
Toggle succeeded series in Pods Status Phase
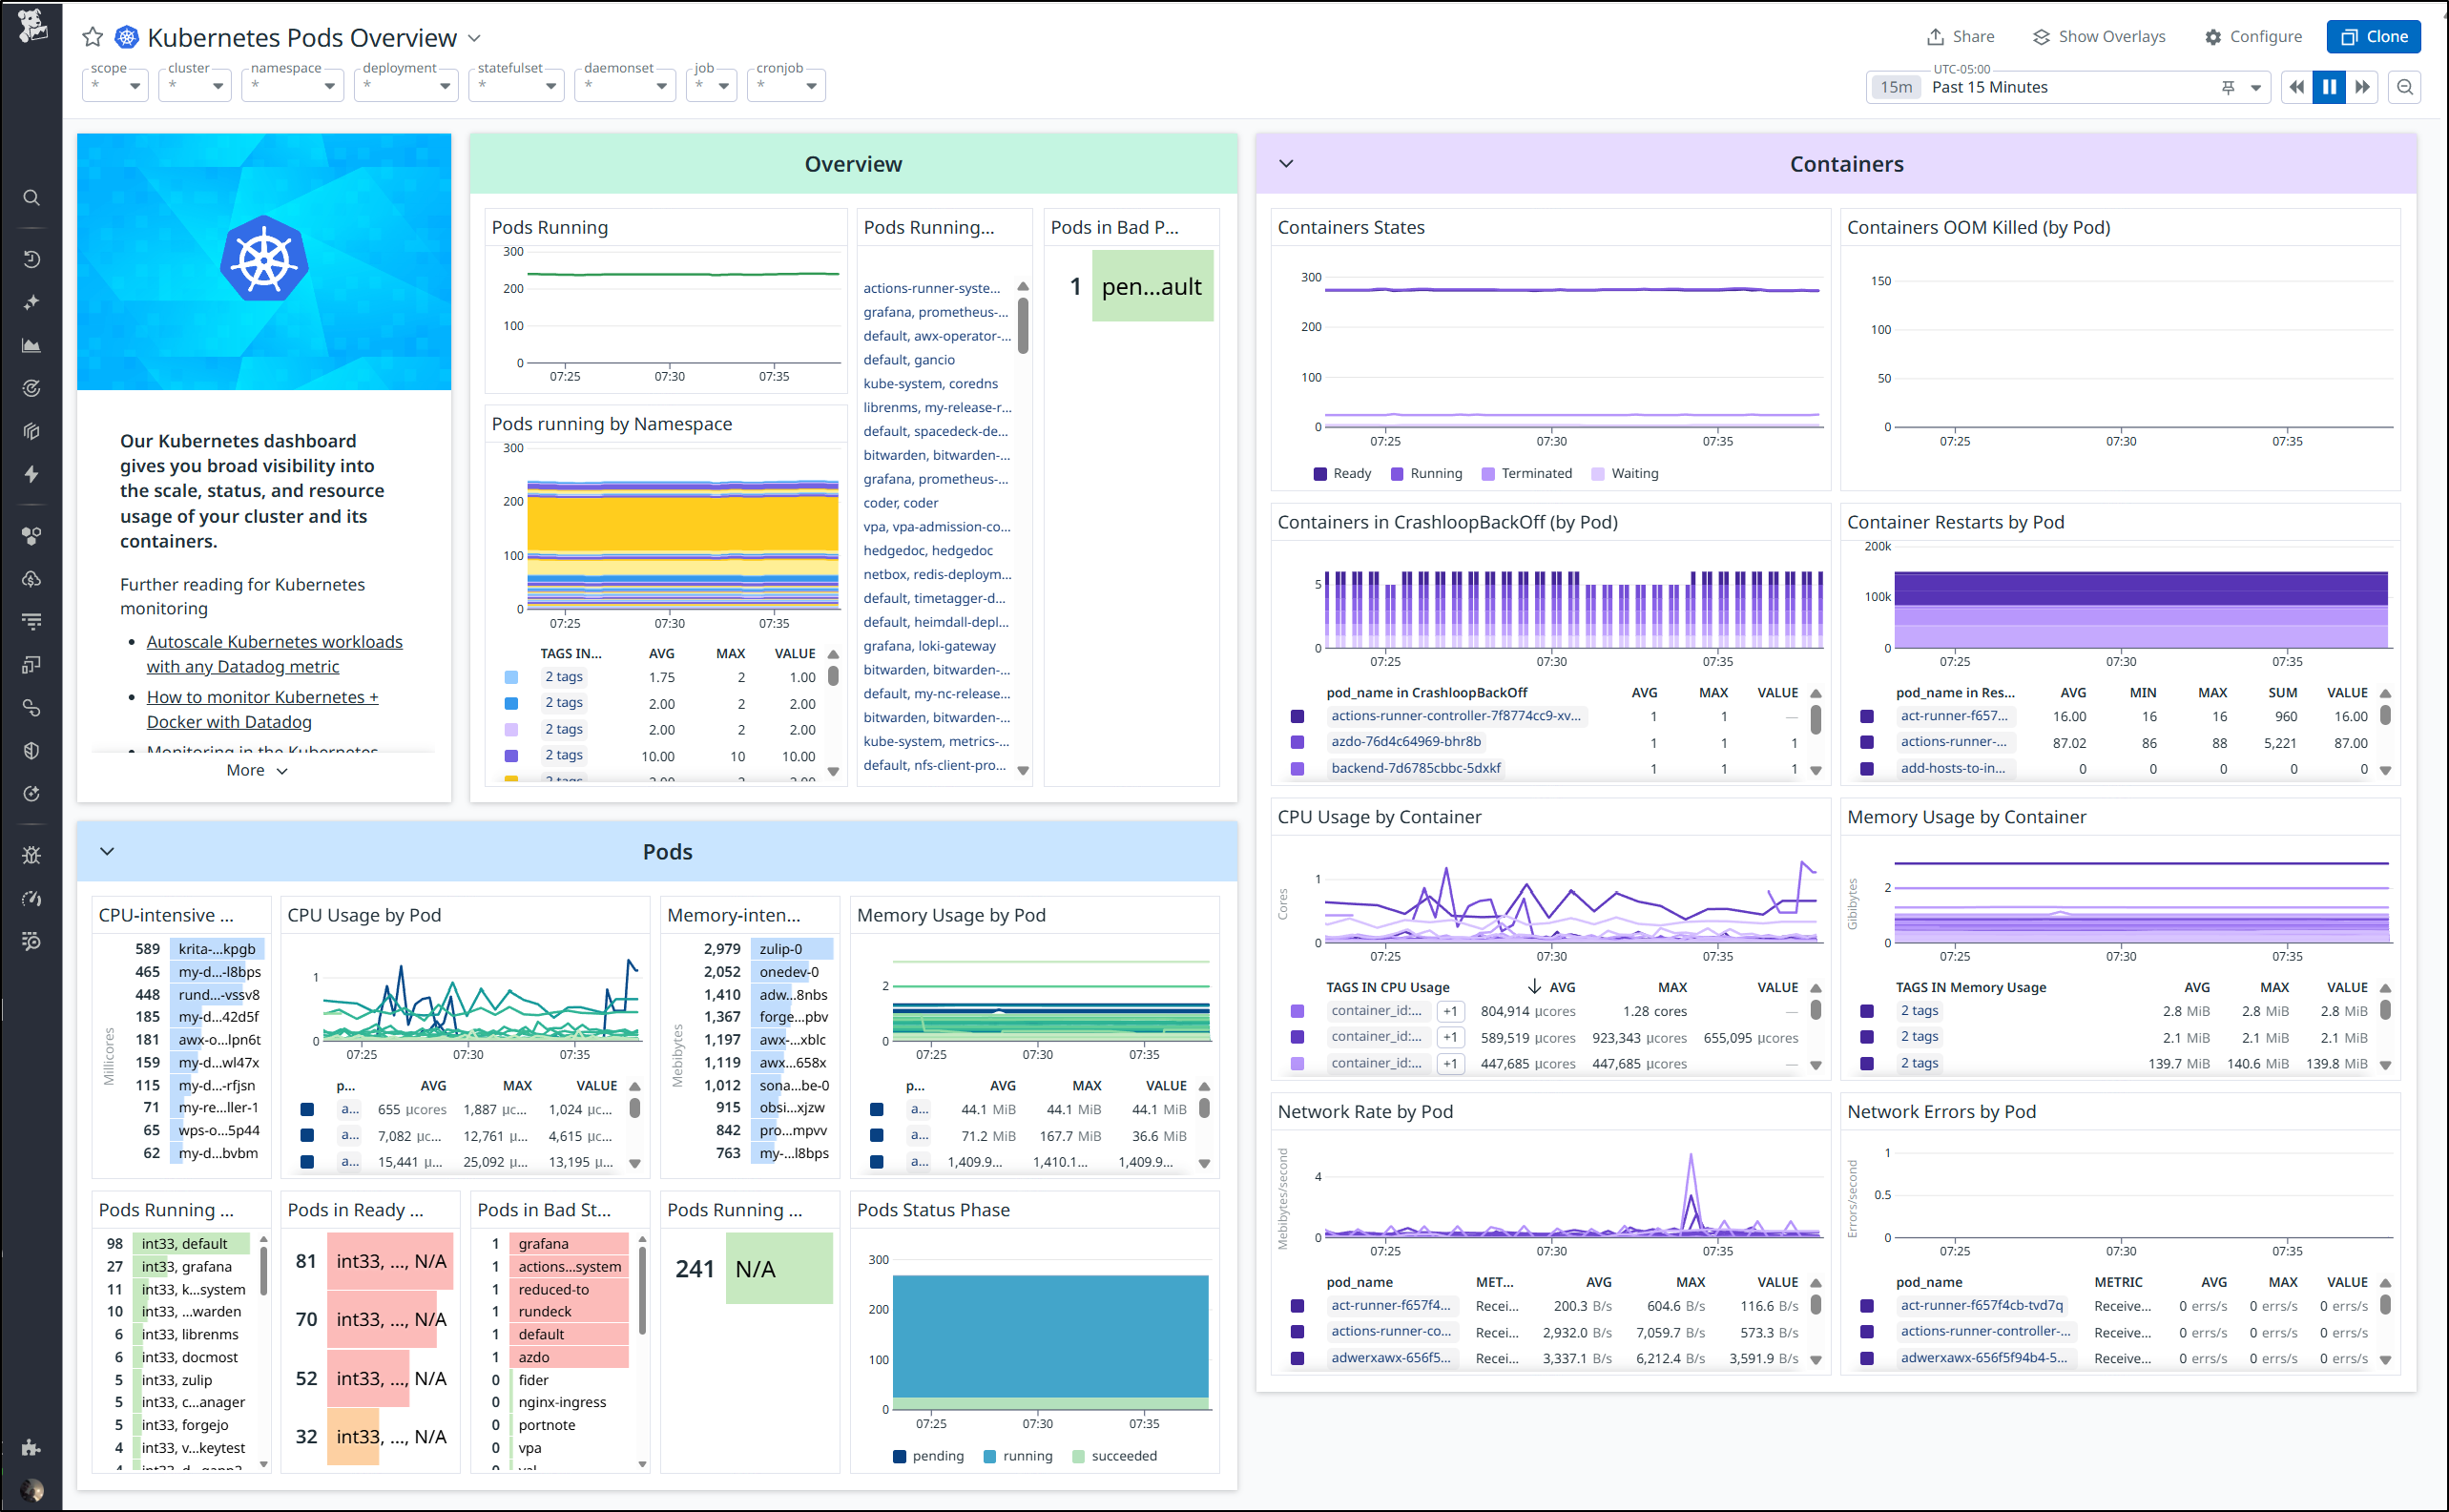(1114, 1456)
